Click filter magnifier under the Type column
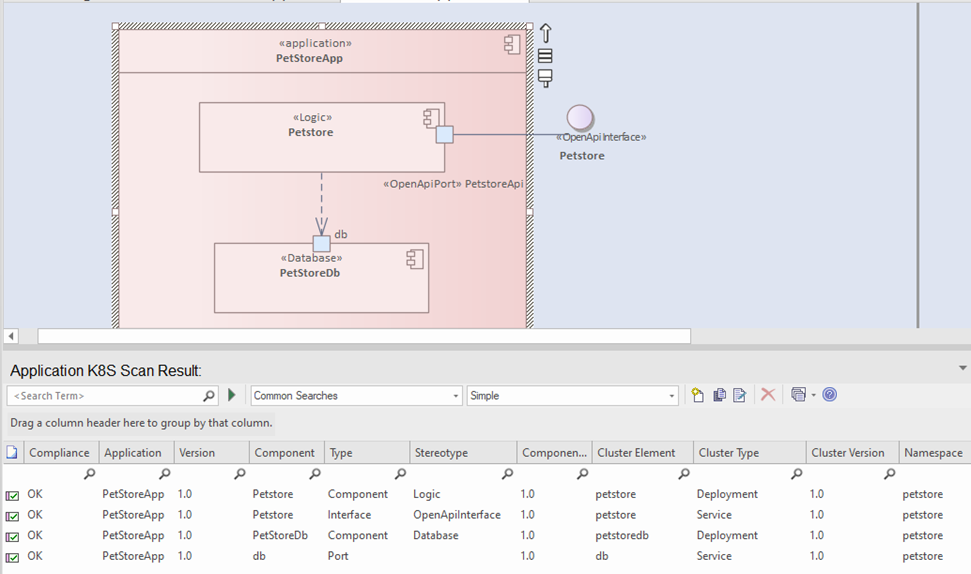Viewport: 971px width, 574px height. (x=401, y=474)
